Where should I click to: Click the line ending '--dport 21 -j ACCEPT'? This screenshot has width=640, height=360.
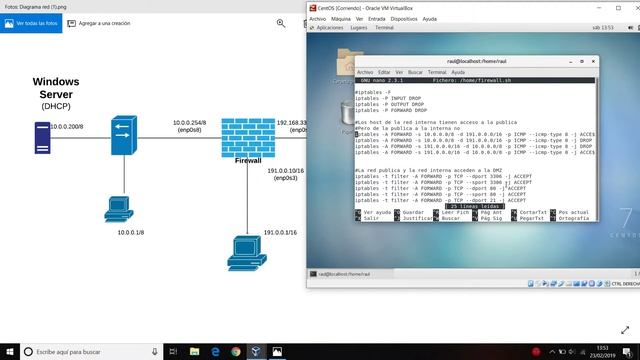pyautogui.click(x=440, y=200)
